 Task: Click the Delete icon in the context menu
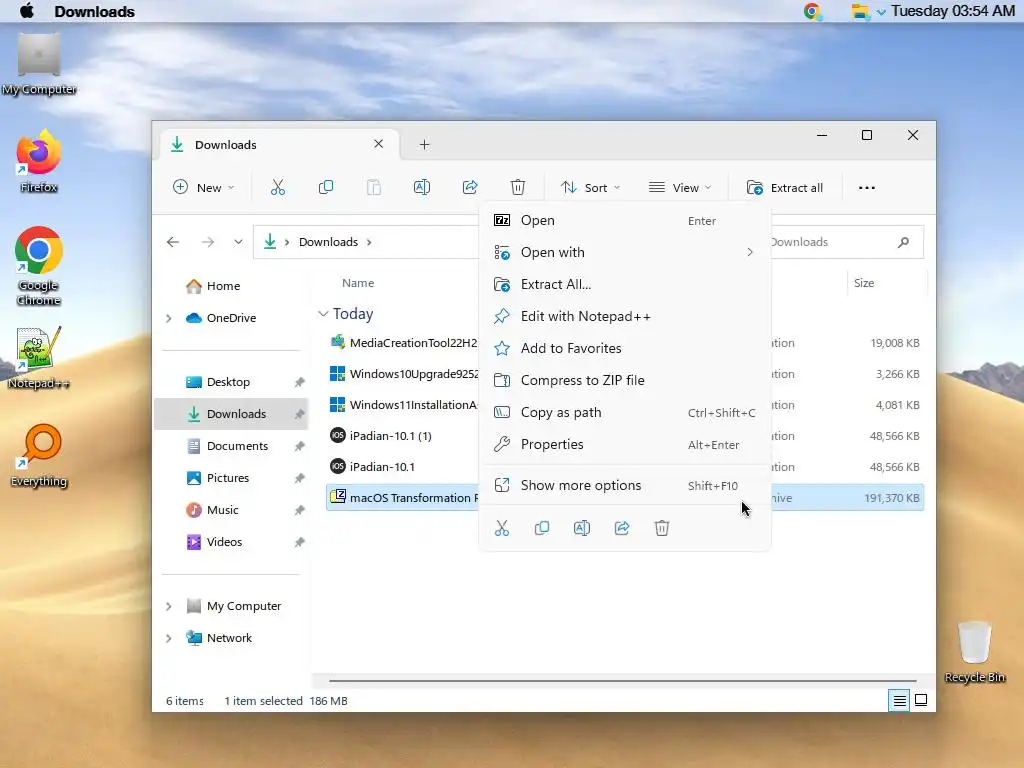(x=662, y=528)
